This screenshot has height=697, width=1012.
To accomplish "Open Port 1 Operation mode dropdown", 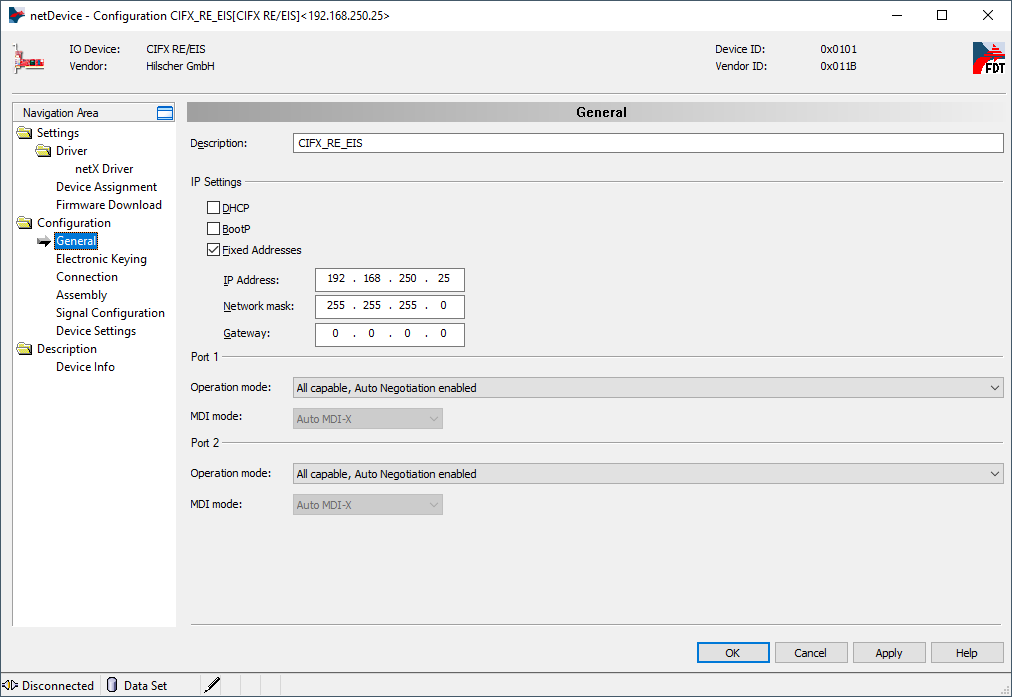I will pos(648,388).
